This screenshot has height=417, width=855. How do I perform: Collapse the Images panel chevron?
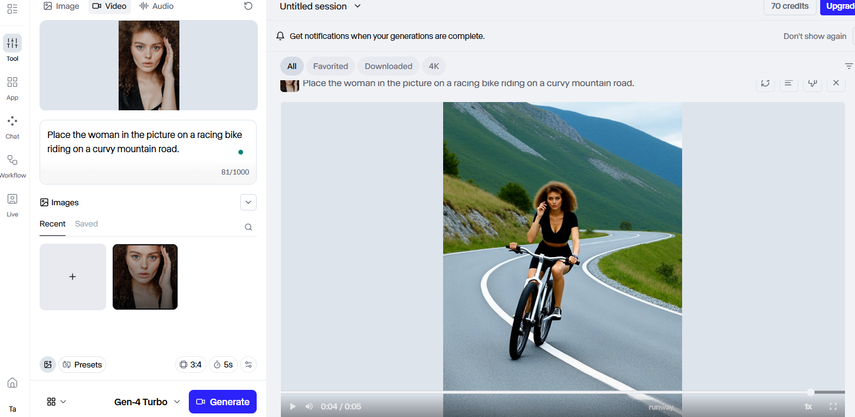248,202
